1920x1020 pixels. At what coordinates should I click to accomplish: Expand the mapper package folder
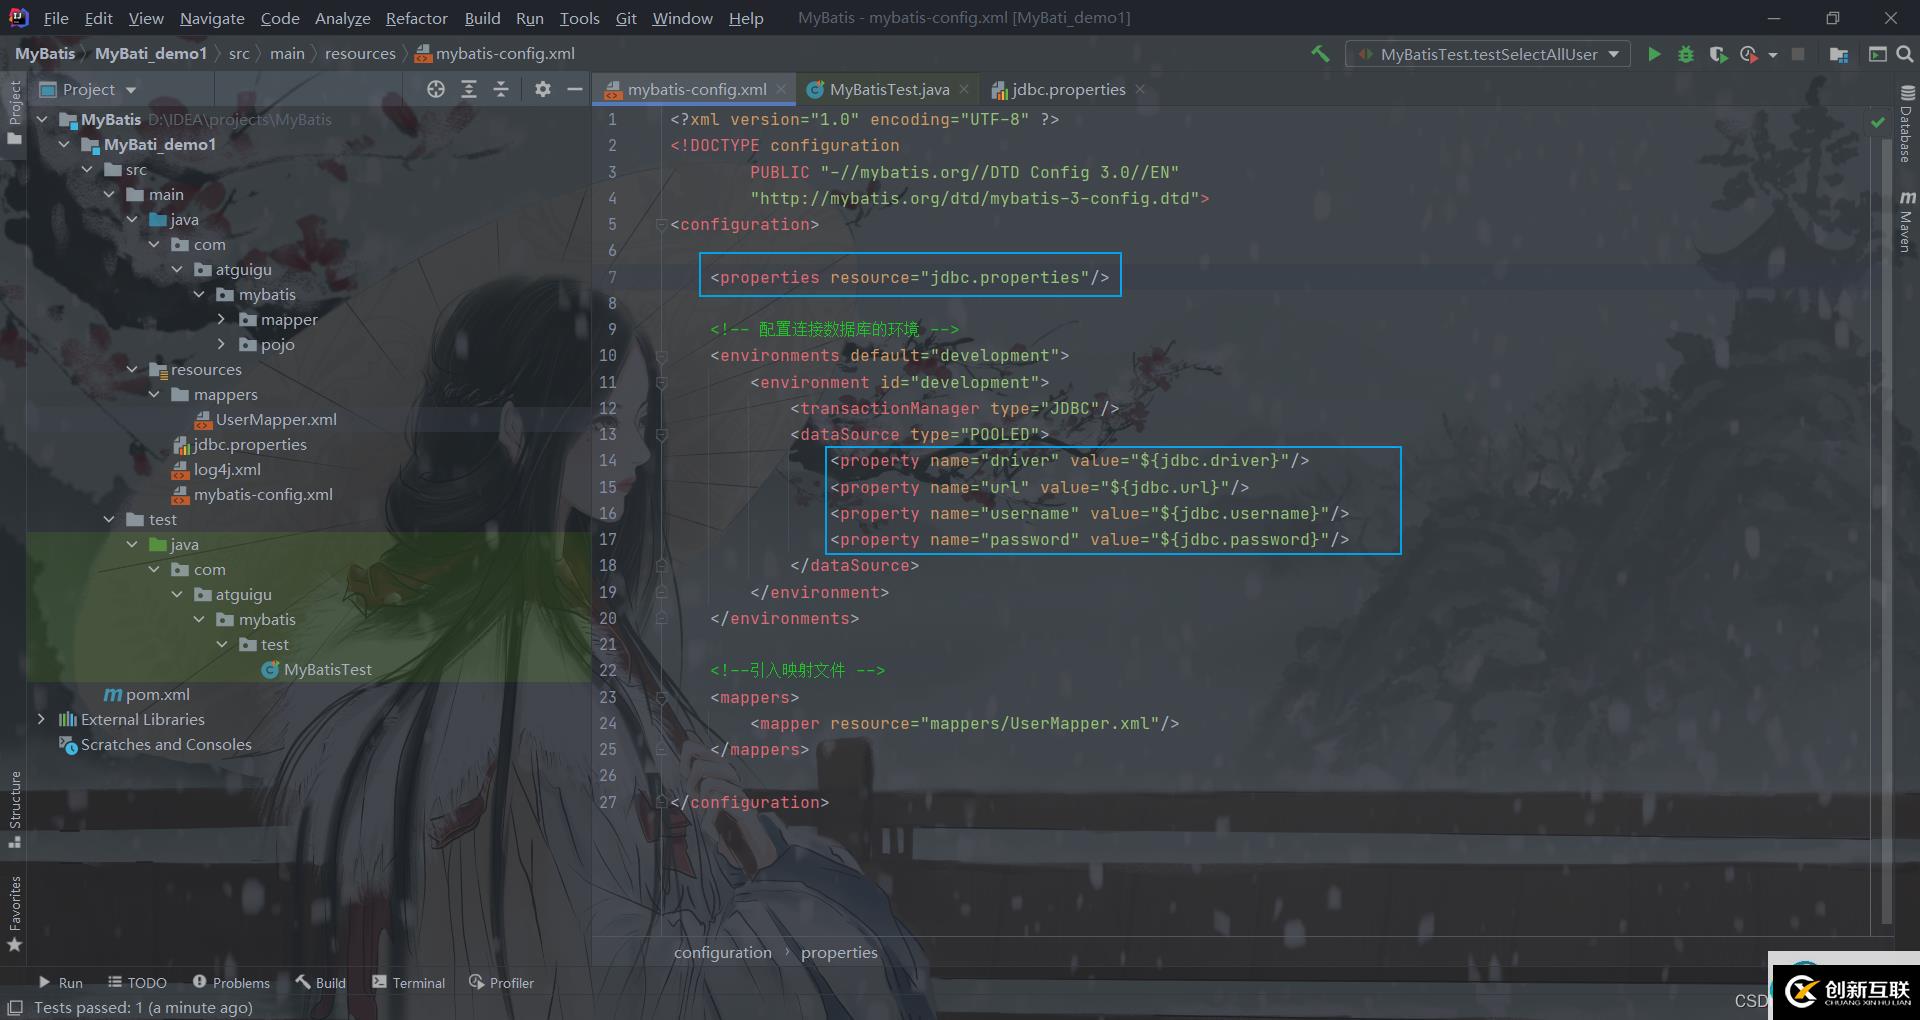click(x=221, y=319)
